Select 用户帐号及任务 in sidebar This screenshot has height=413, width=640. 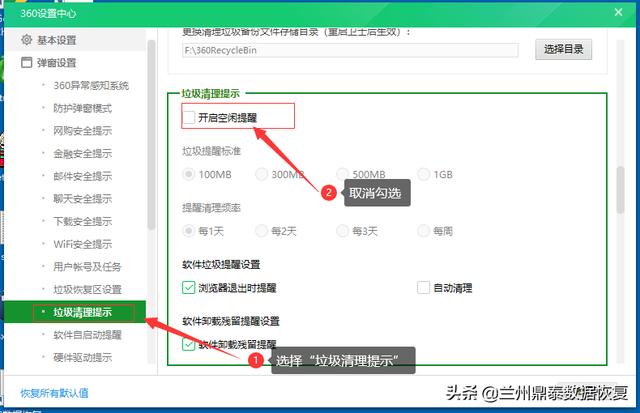click(x=87, y=267)
